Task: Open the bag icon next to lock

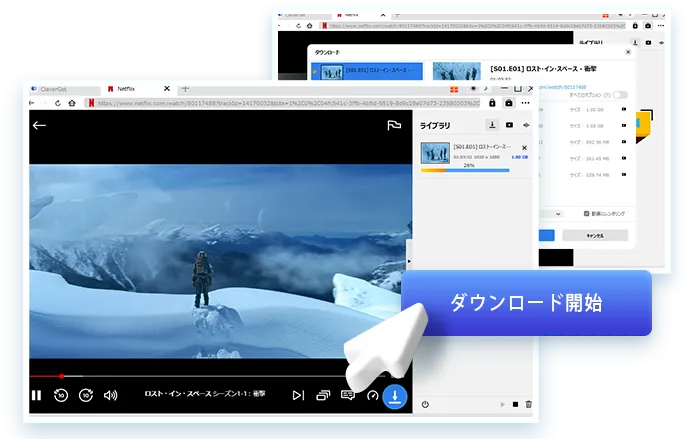Action: [508, 103]
